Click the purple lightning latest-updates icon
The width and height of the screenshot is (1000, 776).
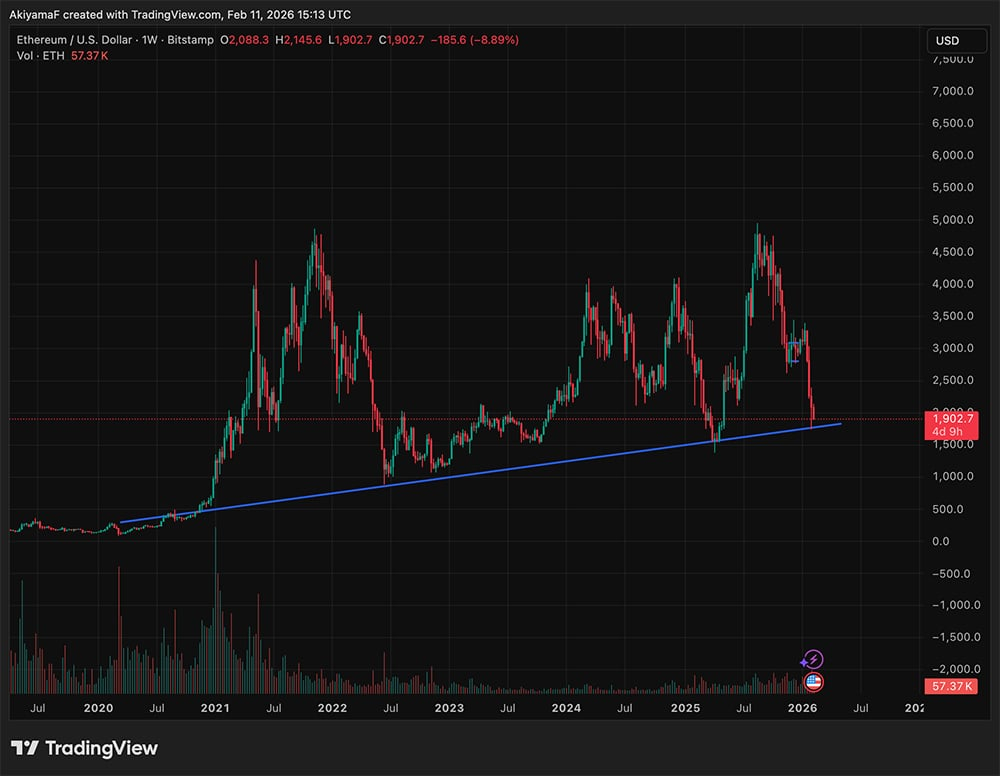(812, 659)
